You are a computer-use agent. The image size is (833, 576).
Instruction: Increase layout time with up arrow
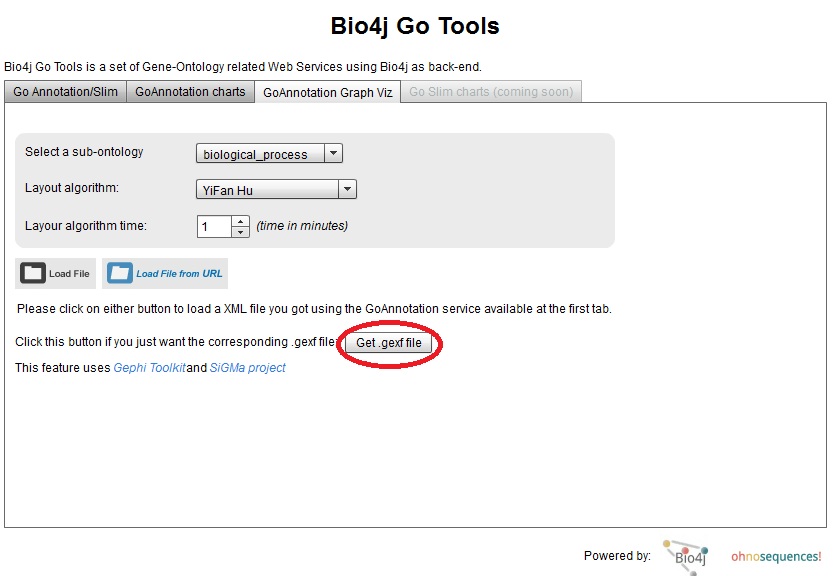click(241, 221)
